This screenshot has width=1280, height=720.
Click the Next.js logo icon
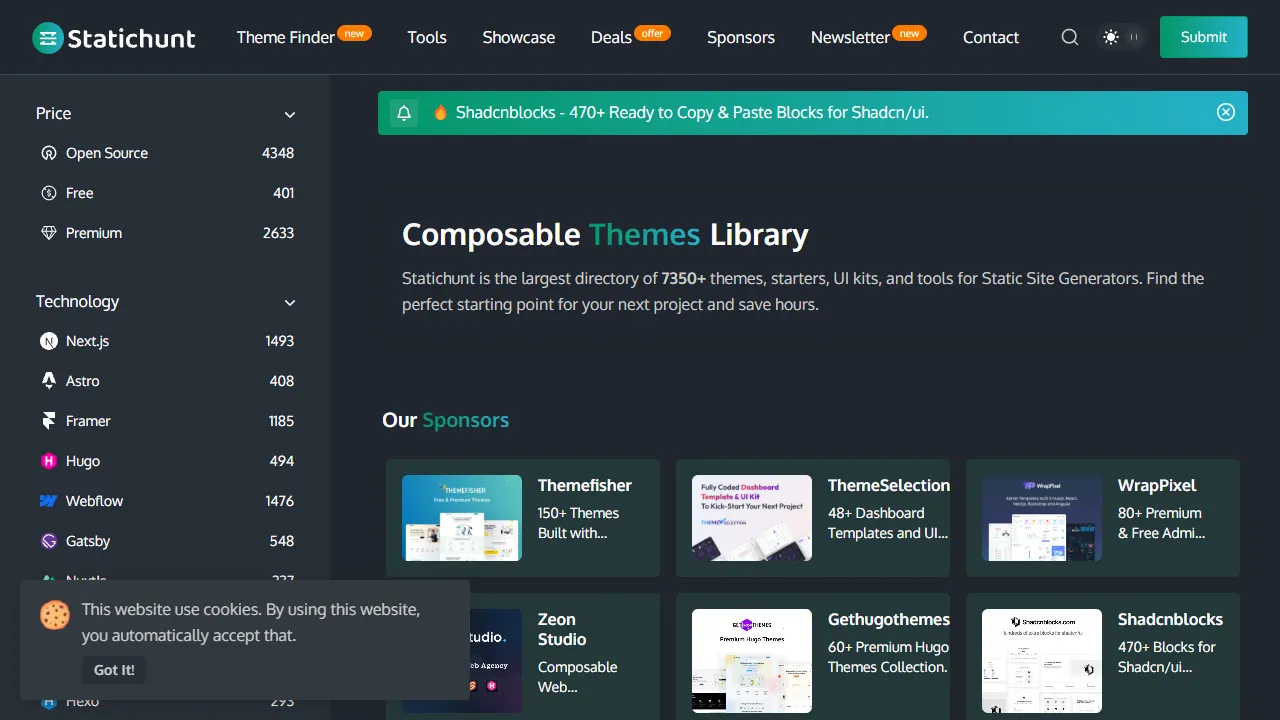pyautogui.click(x=49, y=341)
